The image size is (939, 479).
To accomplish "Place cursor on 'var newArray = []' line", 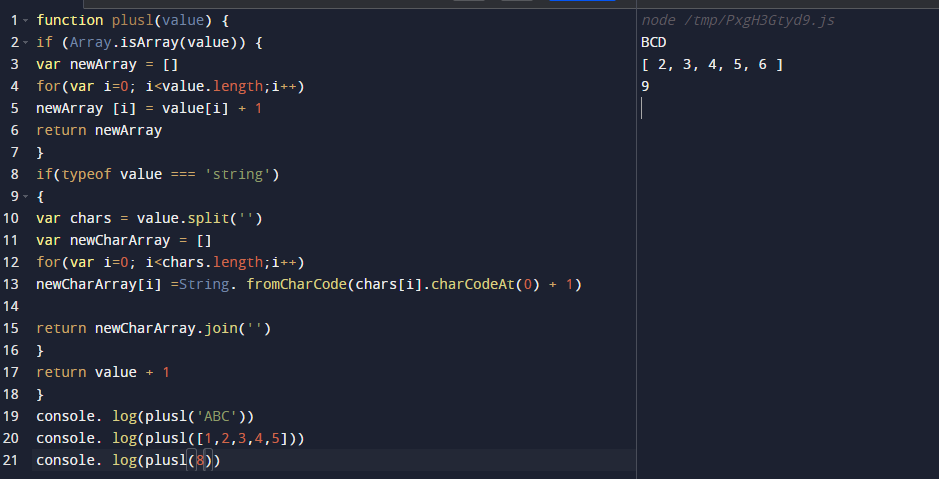I will (x=107, y=65).
